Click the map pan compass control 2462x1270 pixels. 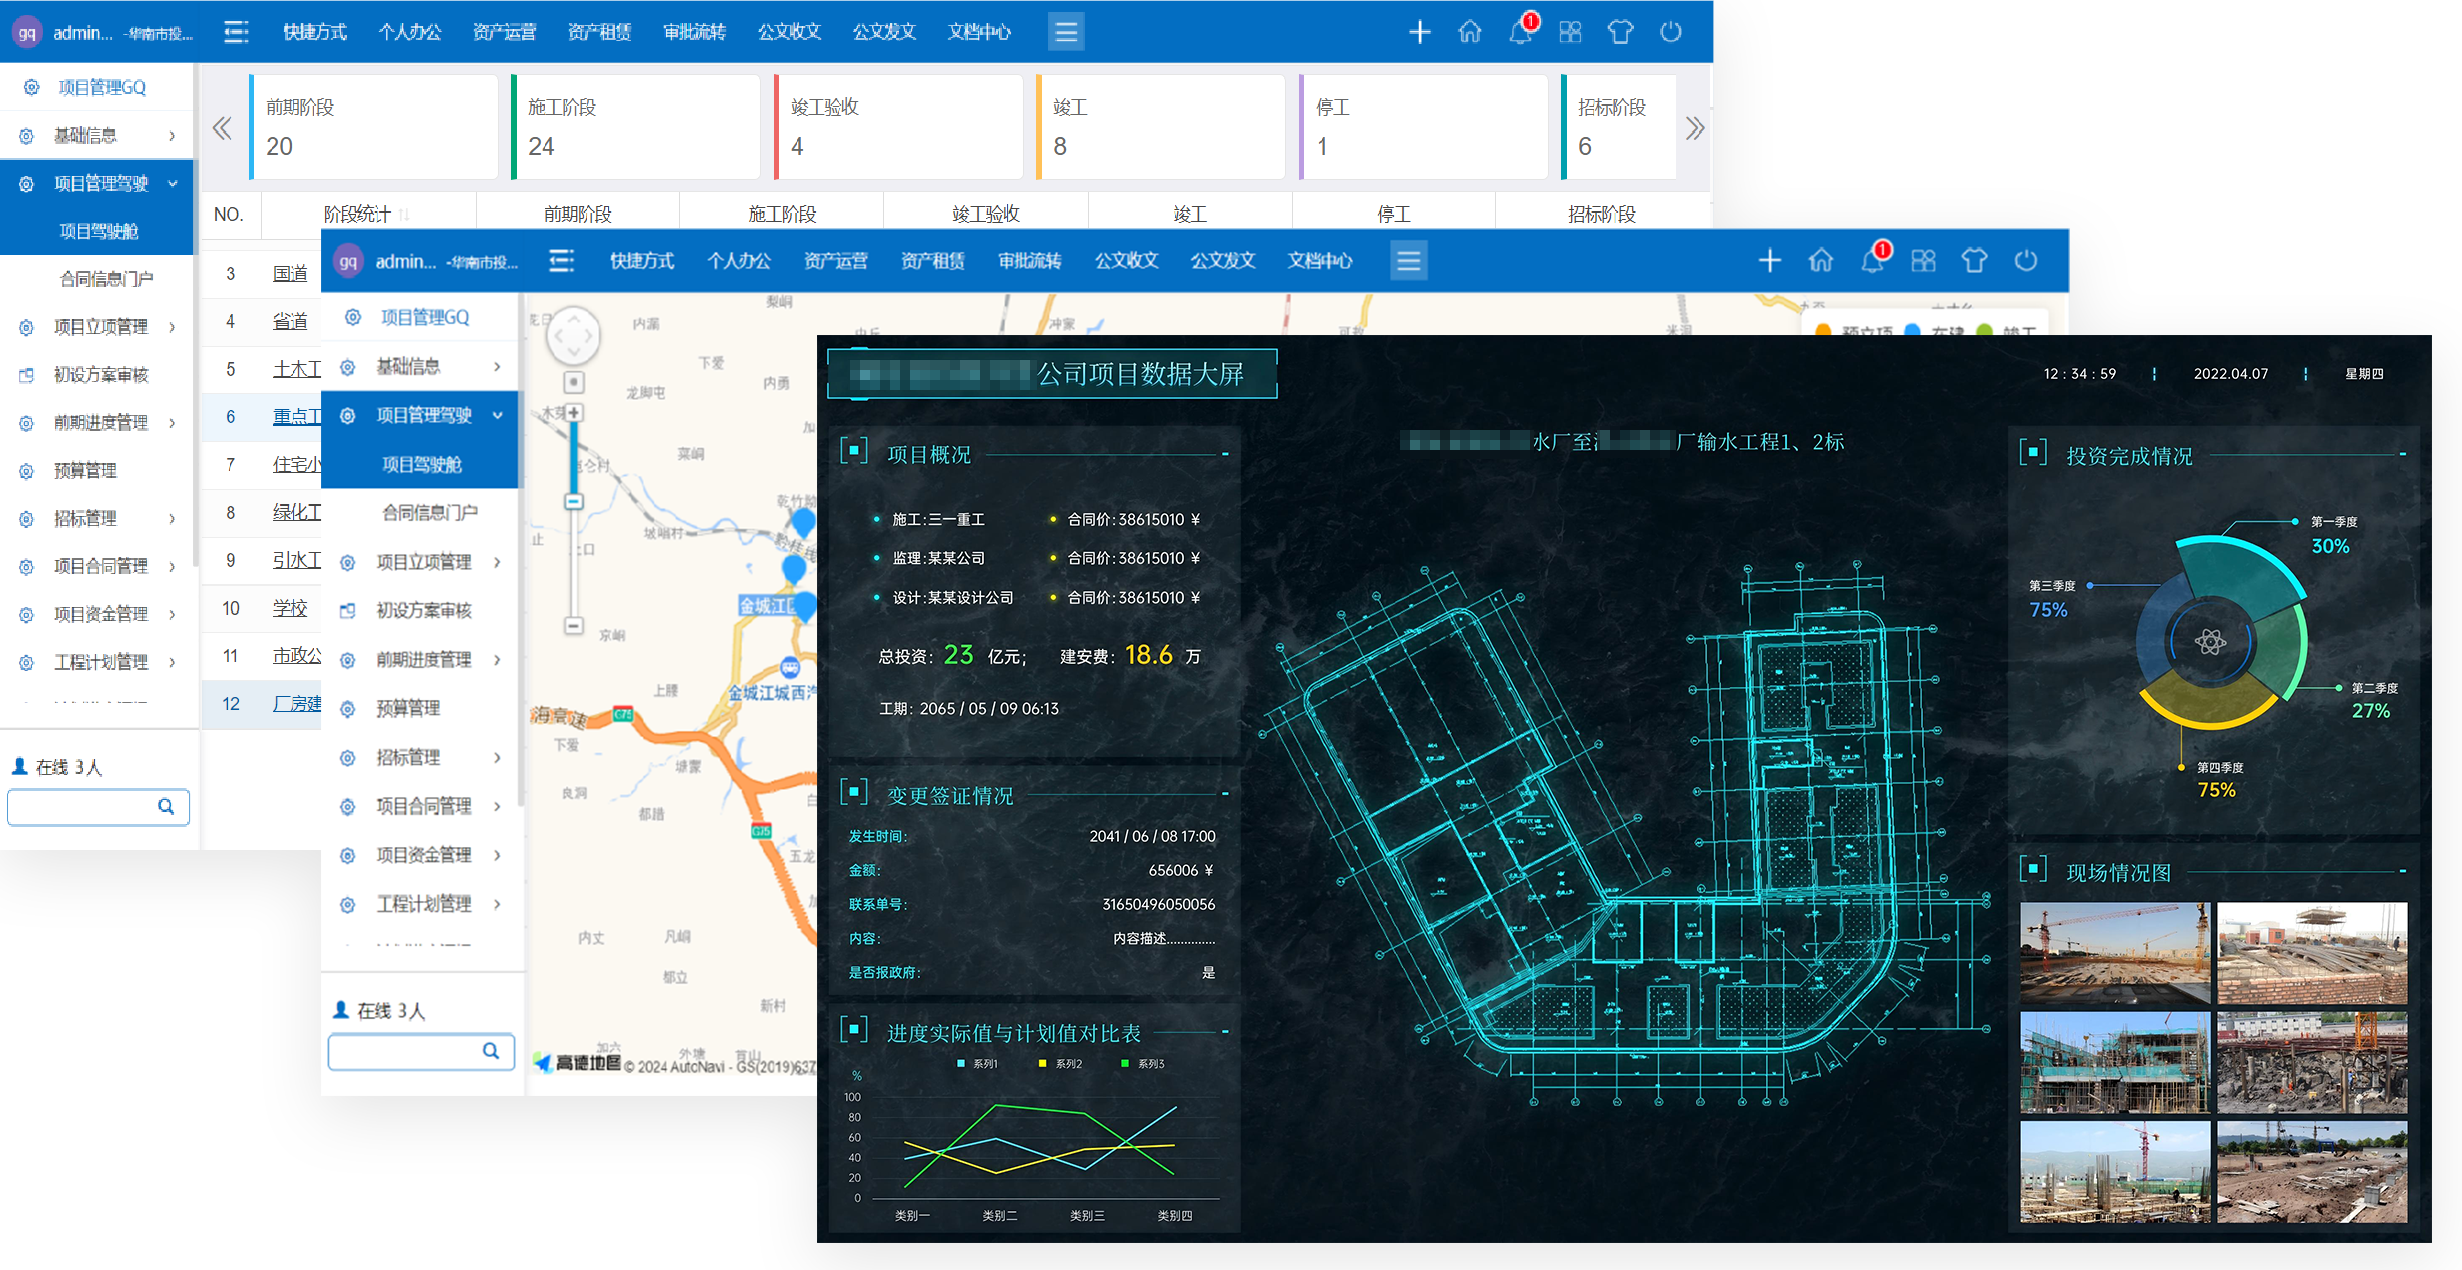tap(573, 336)
